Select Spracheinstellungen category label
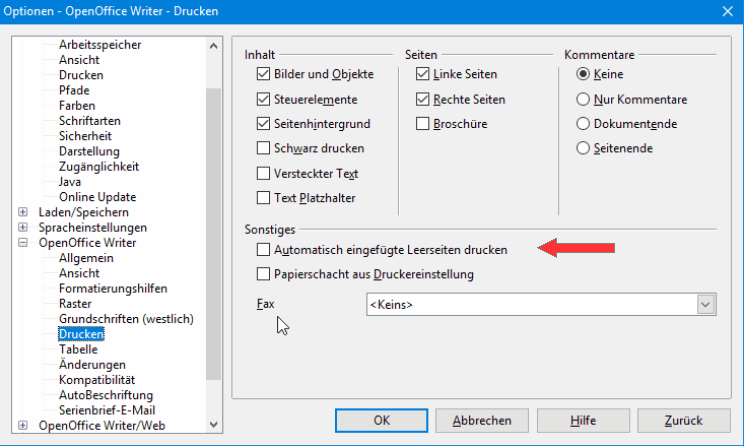This screenshot has width=744, height=447. click(93, 227)
